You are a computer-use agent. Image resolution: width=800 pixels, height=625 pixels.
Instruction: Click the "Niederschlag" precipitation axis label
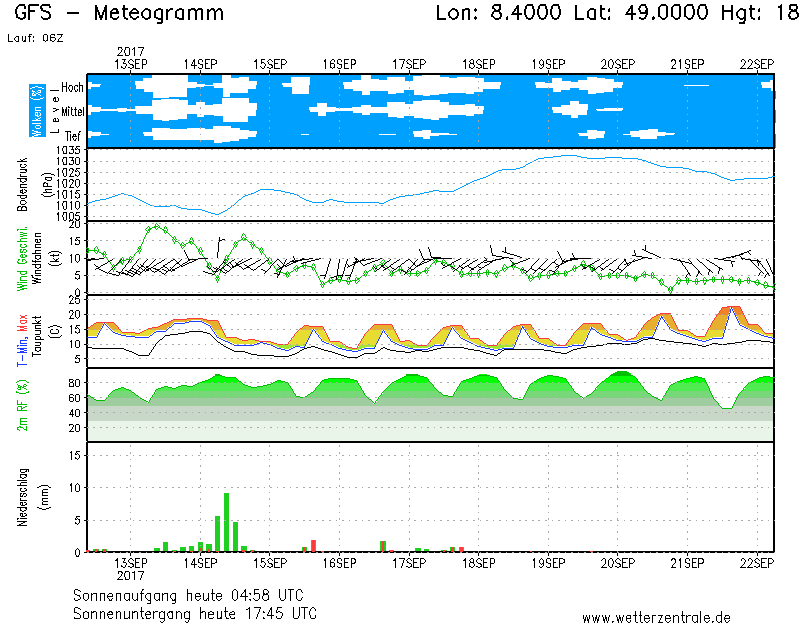click(x=22, y=497)
